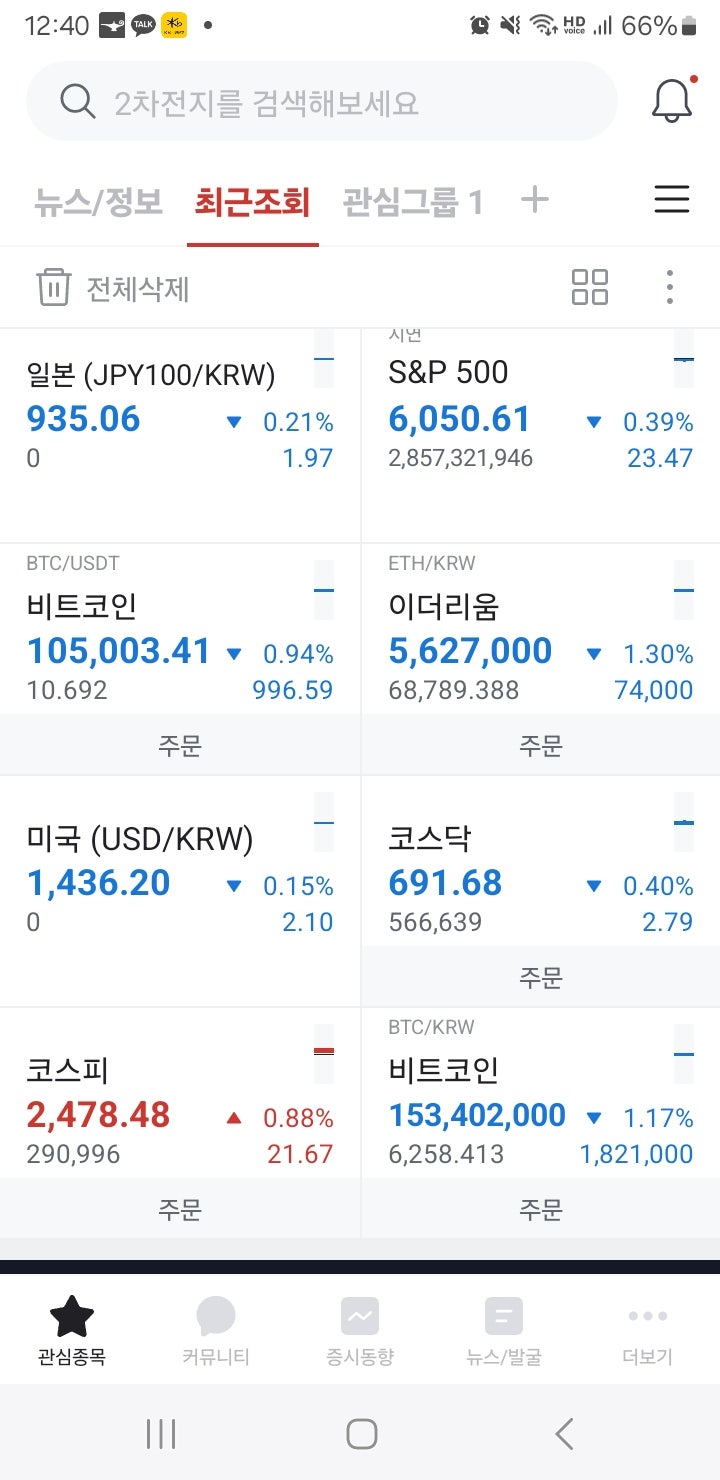Switch to grid view layout icon
This screenshot has height=1480, width=720.
[589, 287]
